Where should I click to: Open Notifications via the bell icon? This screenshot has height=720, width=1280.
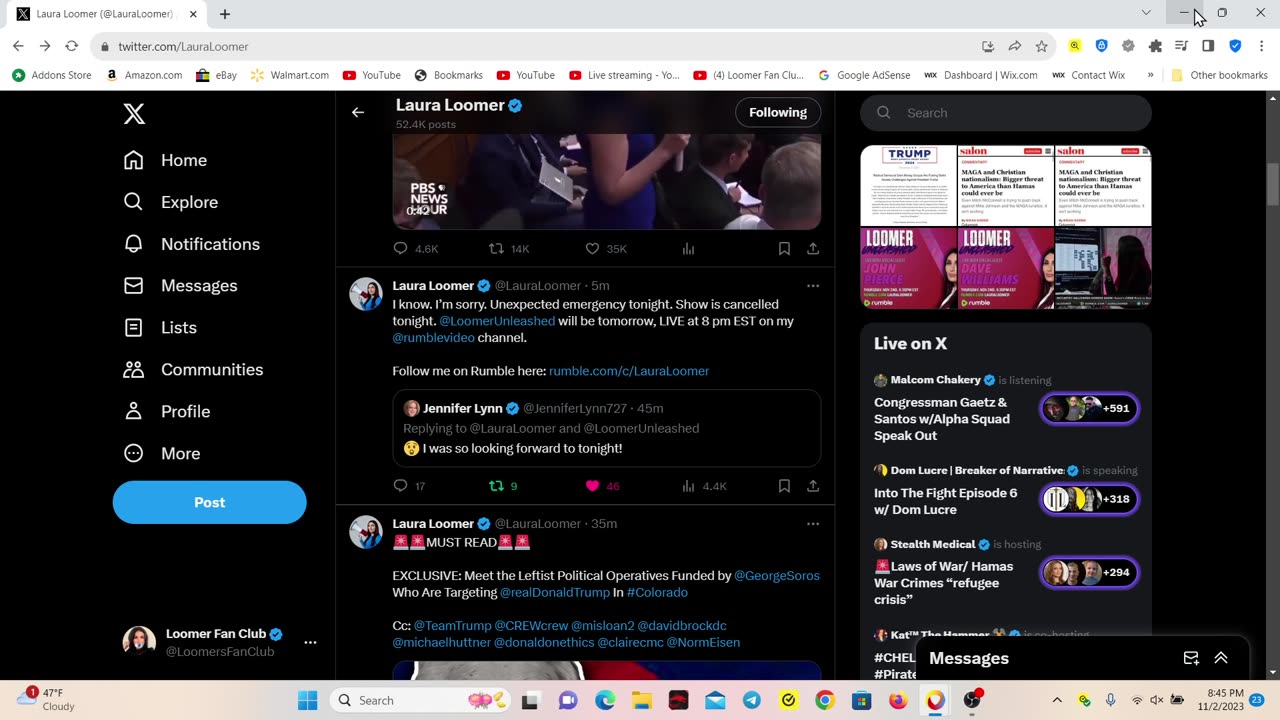(x=191, y=244)
